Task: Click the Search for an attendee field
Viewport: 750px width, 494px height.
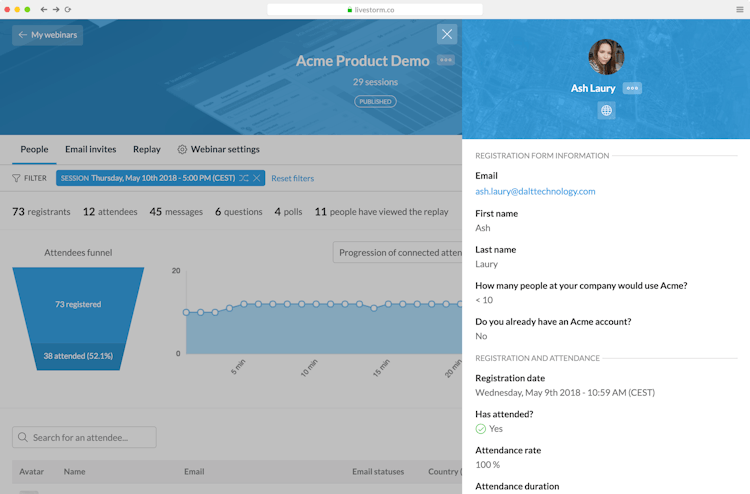Action: tap(84, 437)
